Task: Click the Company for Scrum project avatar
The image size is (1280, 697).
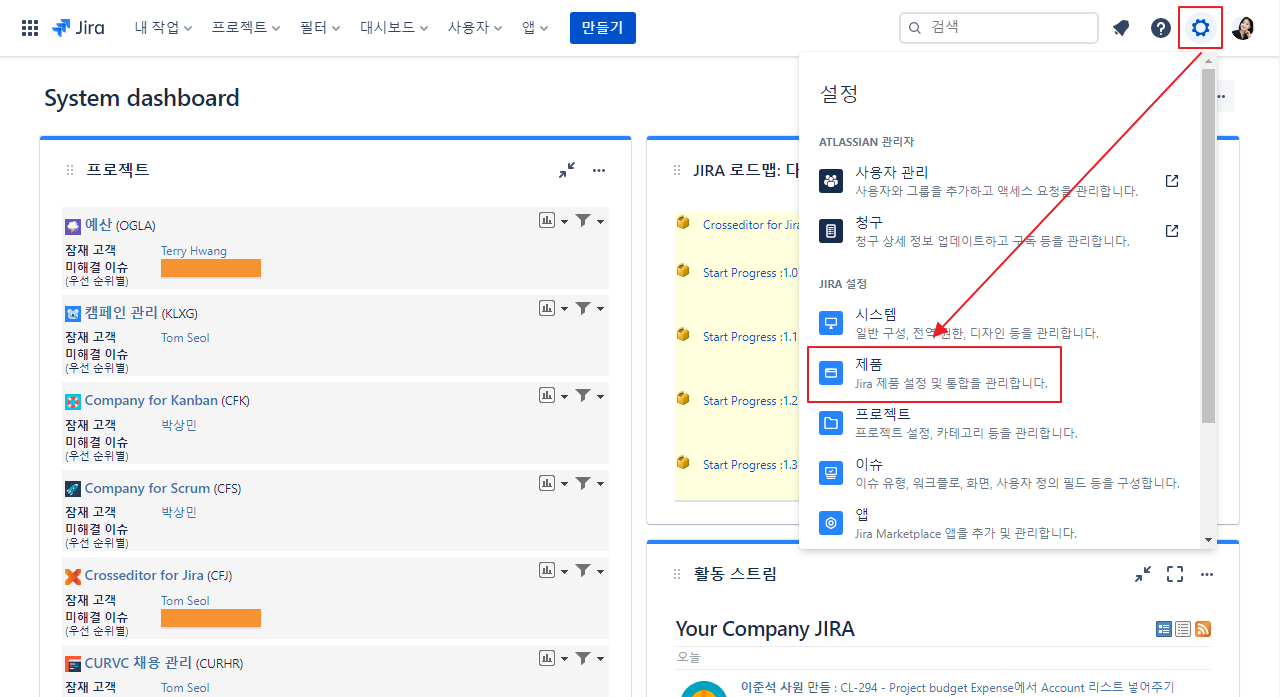Action: pos(73,489)
